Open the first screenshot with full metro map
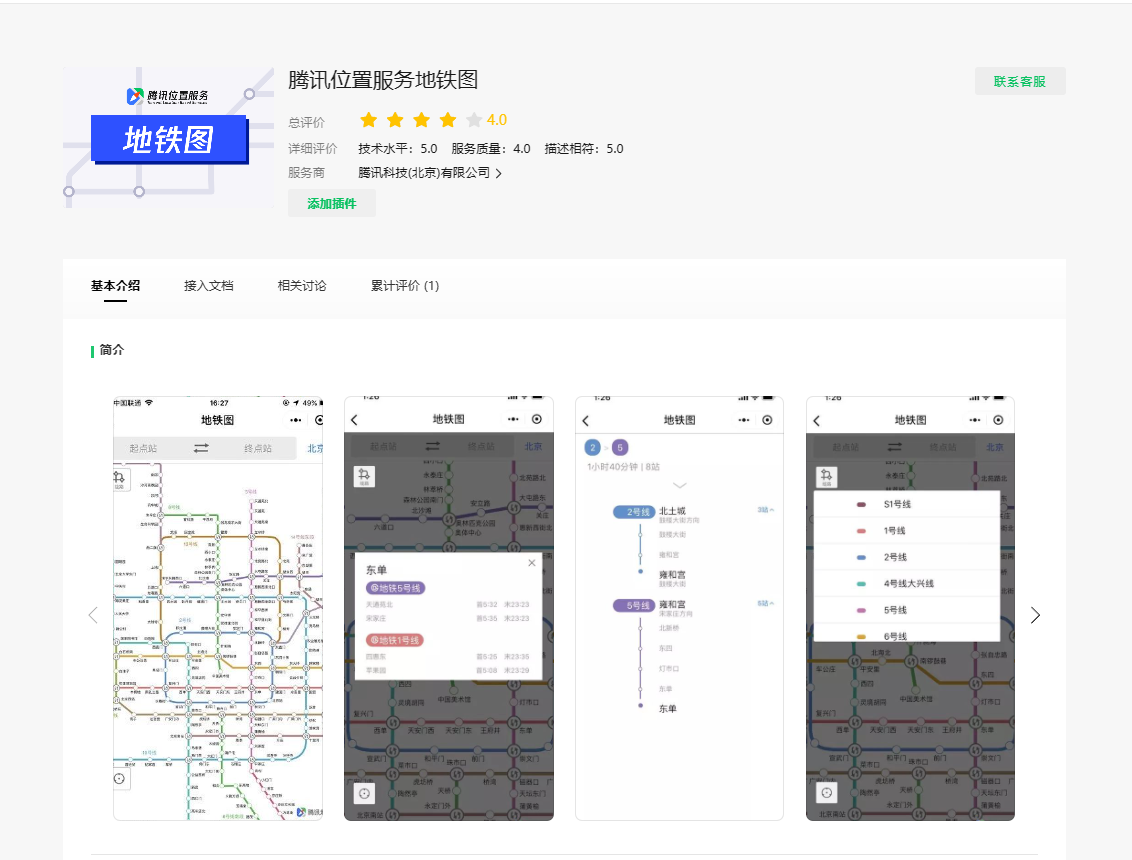 coord(218,608)
